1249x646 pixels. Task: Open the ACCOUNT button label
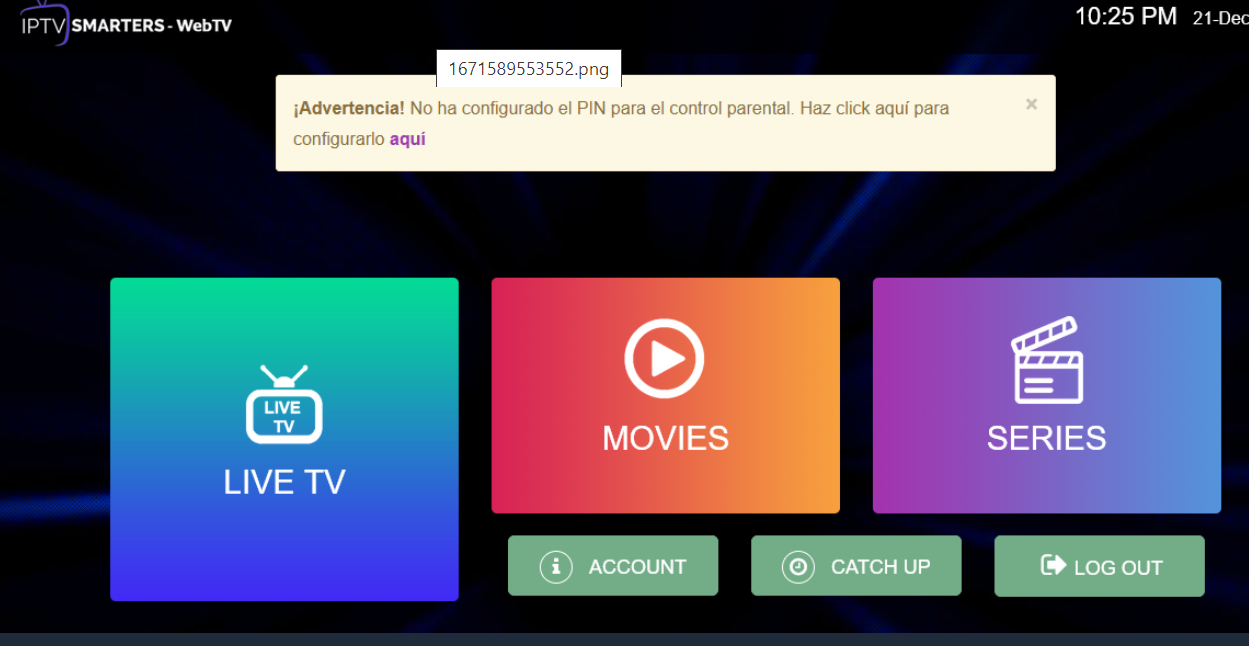[637, 567]
